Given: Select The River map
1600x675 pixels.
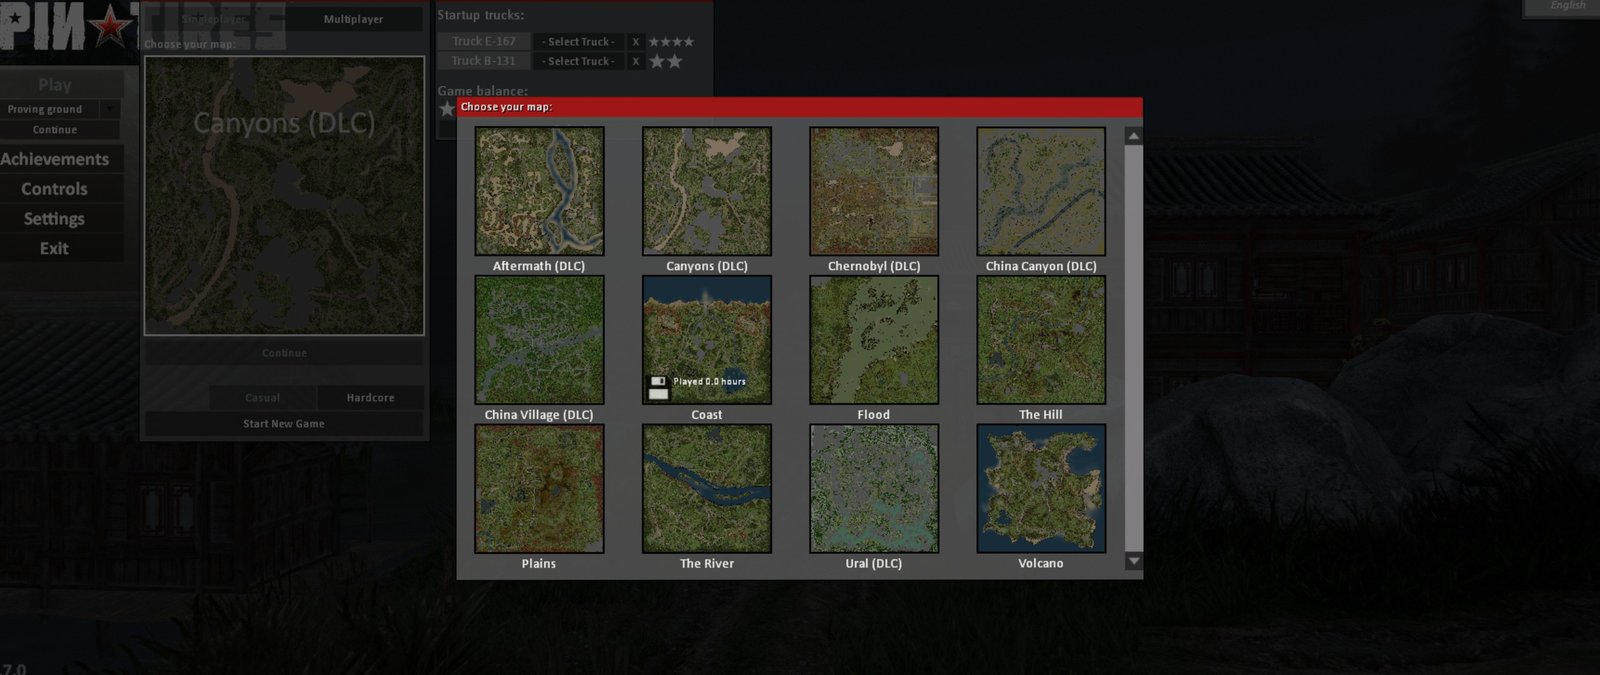Looking at the screenshot, I should pos(707,489).
